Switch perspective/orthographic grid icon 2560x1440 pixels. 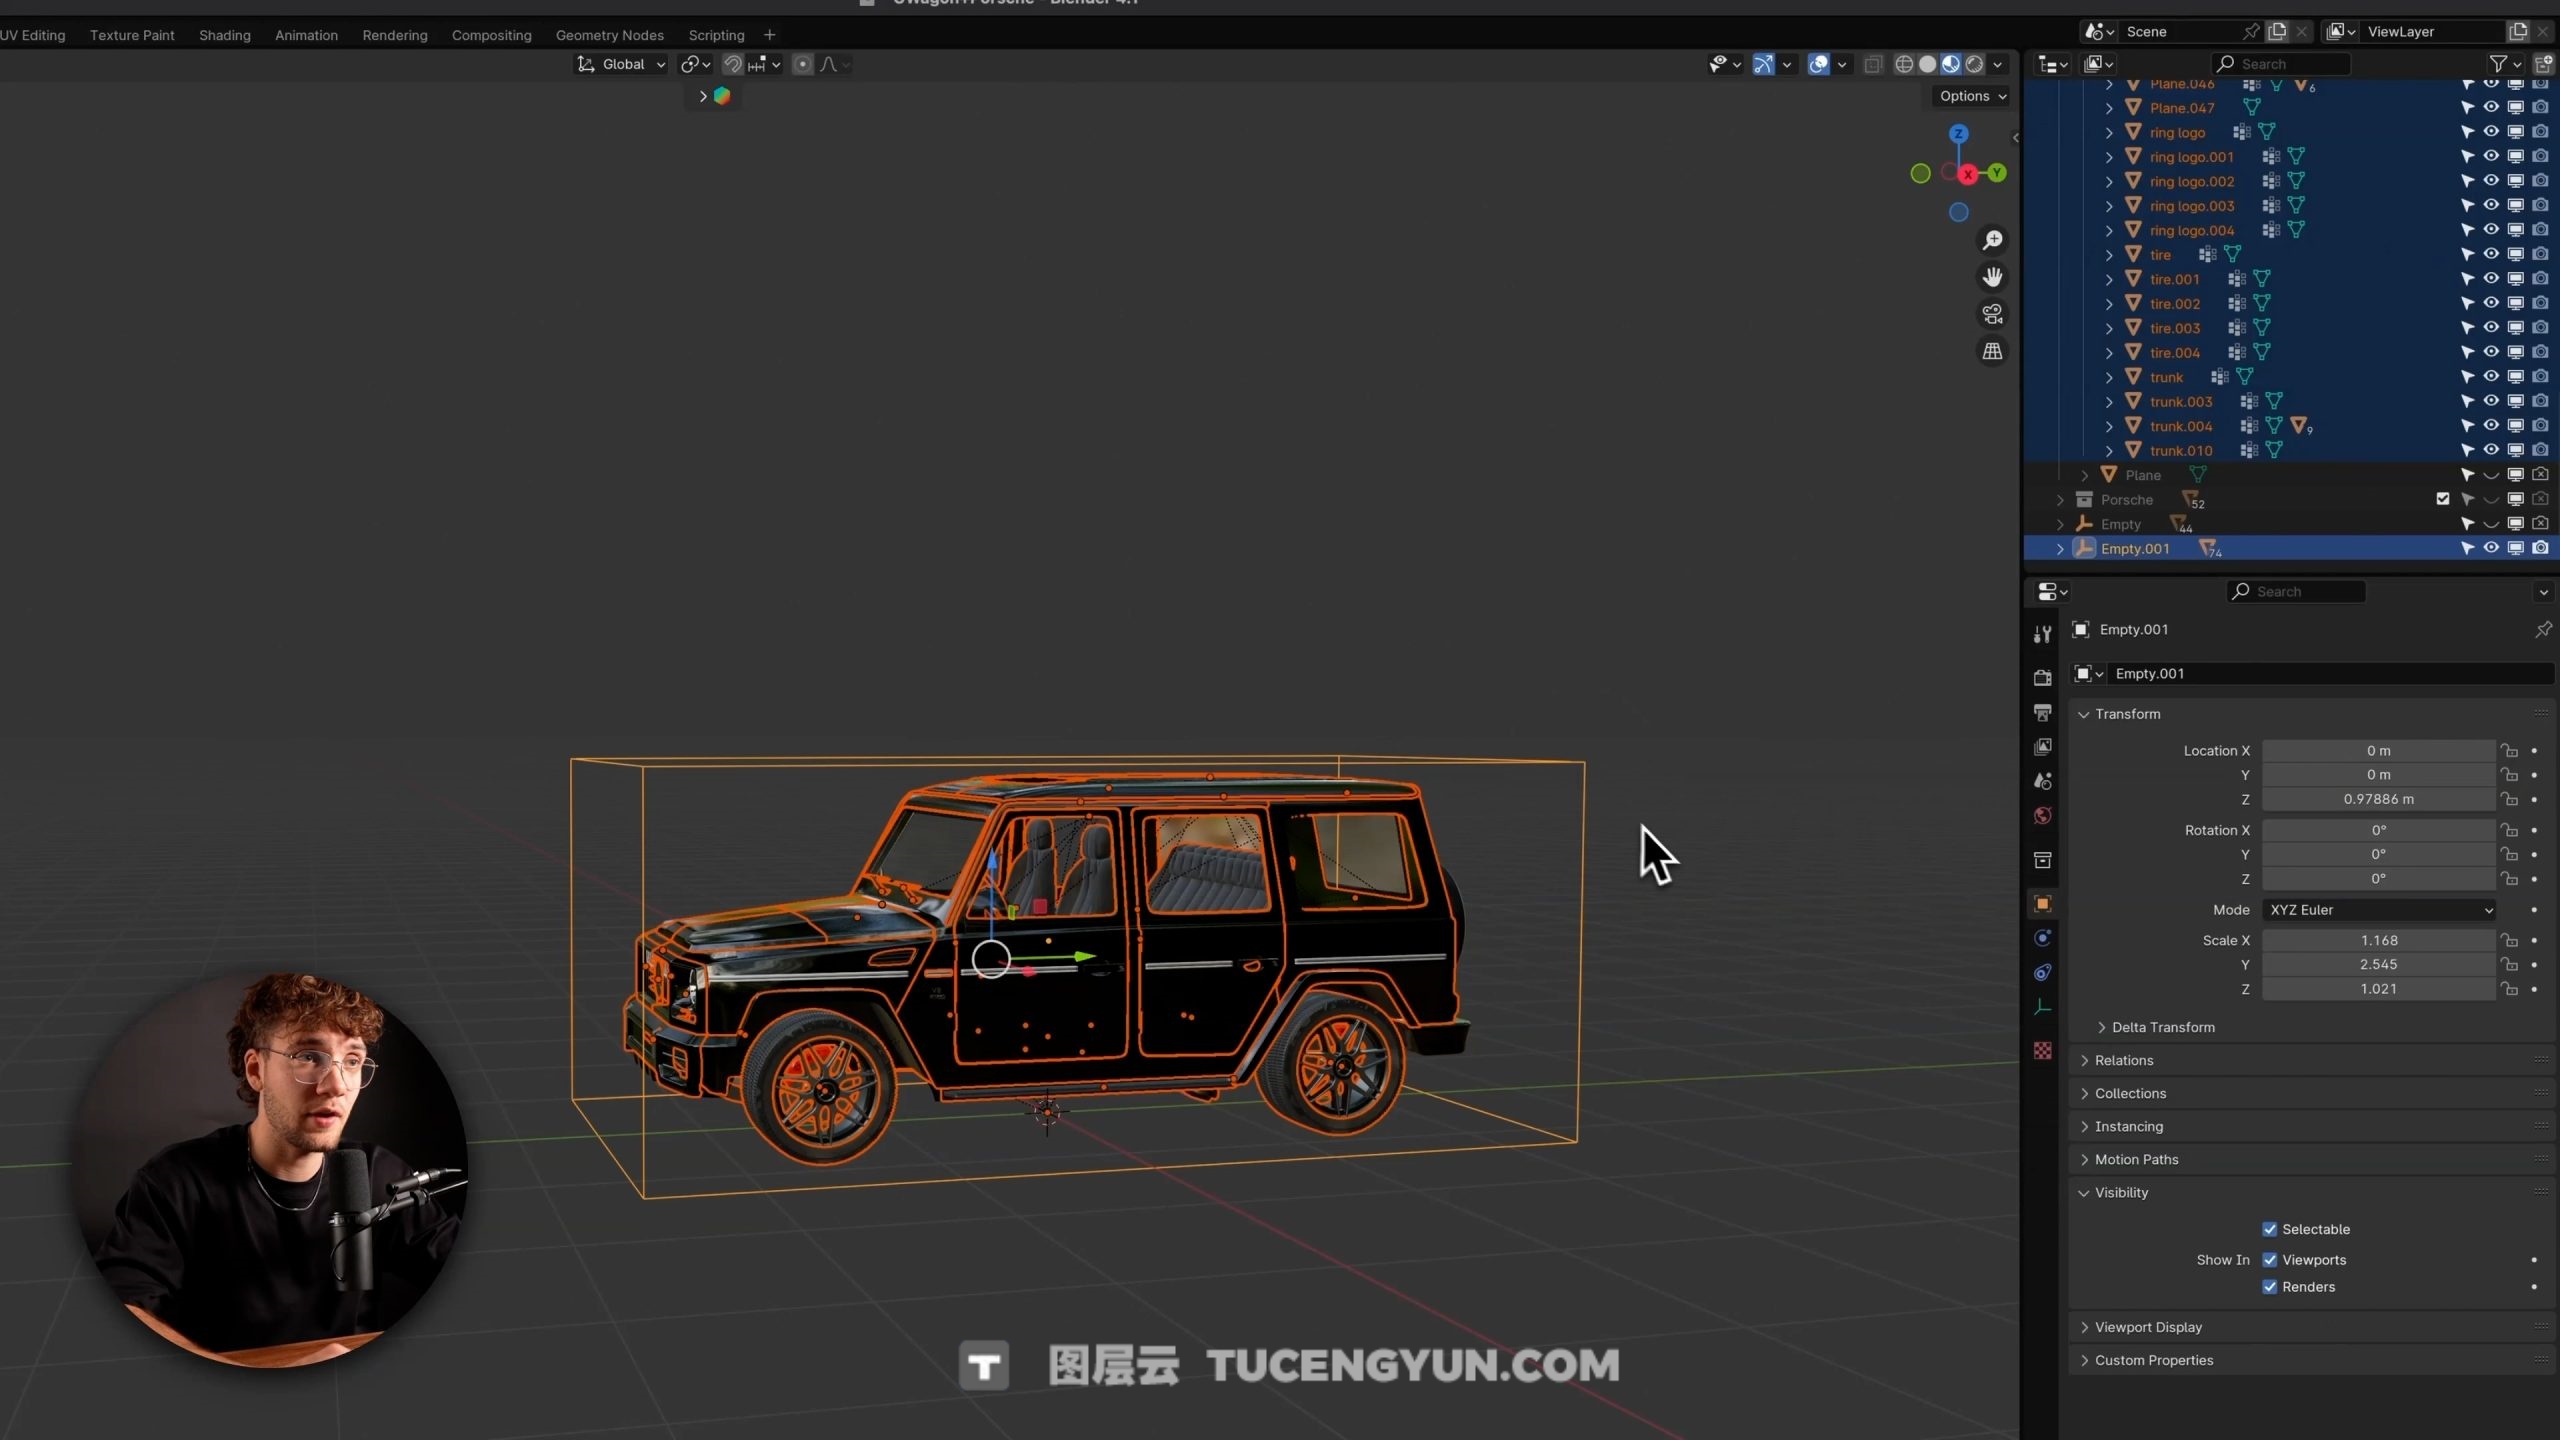pyautogui.click(x=1992, y=351)
